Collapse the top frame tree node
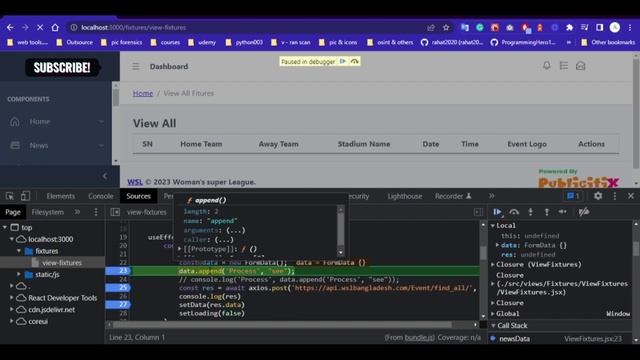This screenshot has height=360, width=640. pyautogui.click(x=5, y=227)
